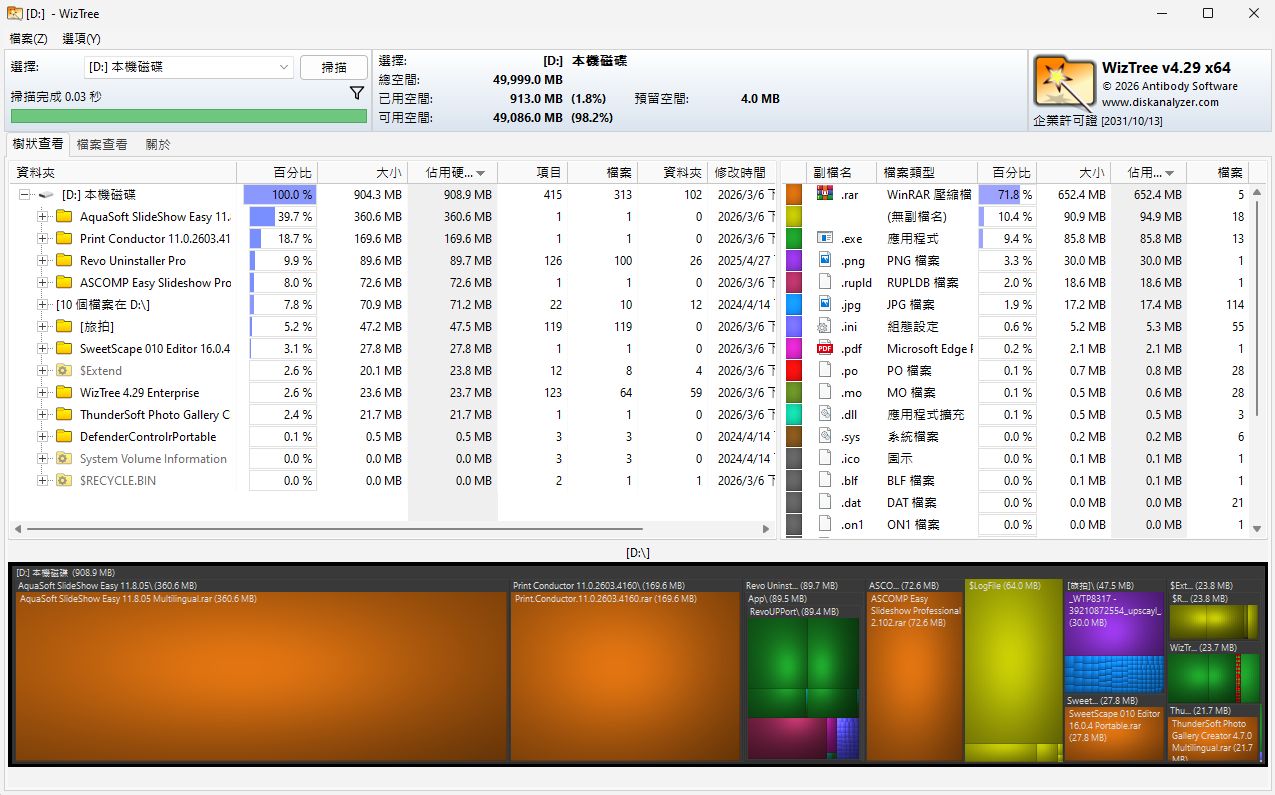This screenshot has height=795, width=1275.
Task: Click the 360.6 MB size cell
Action: click(x=363, y=217)
